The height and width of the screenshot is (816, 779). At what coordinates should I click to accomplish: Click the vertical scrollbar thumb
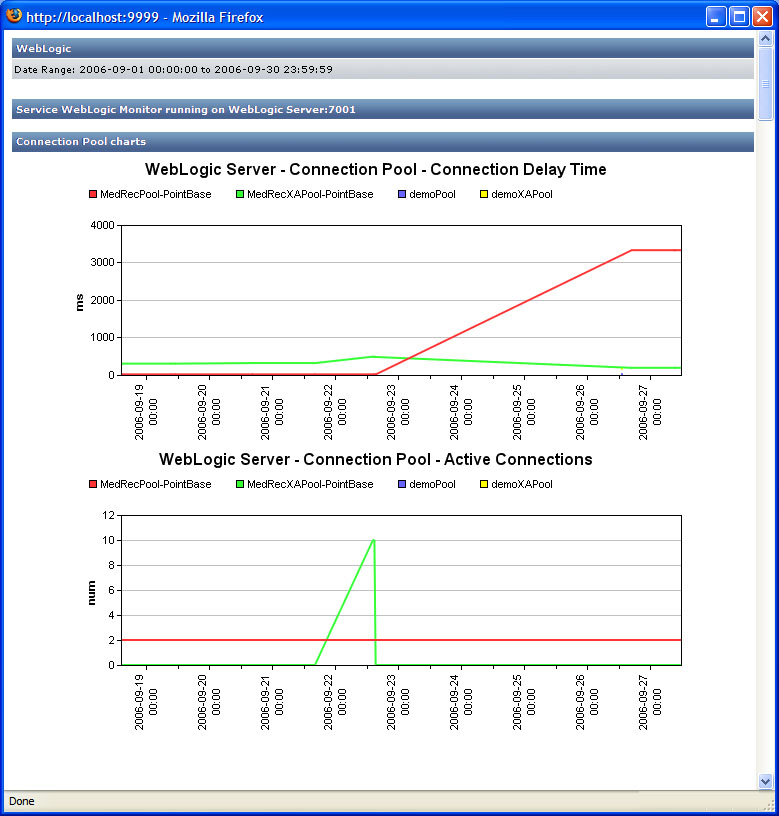(x=765, y=84)
